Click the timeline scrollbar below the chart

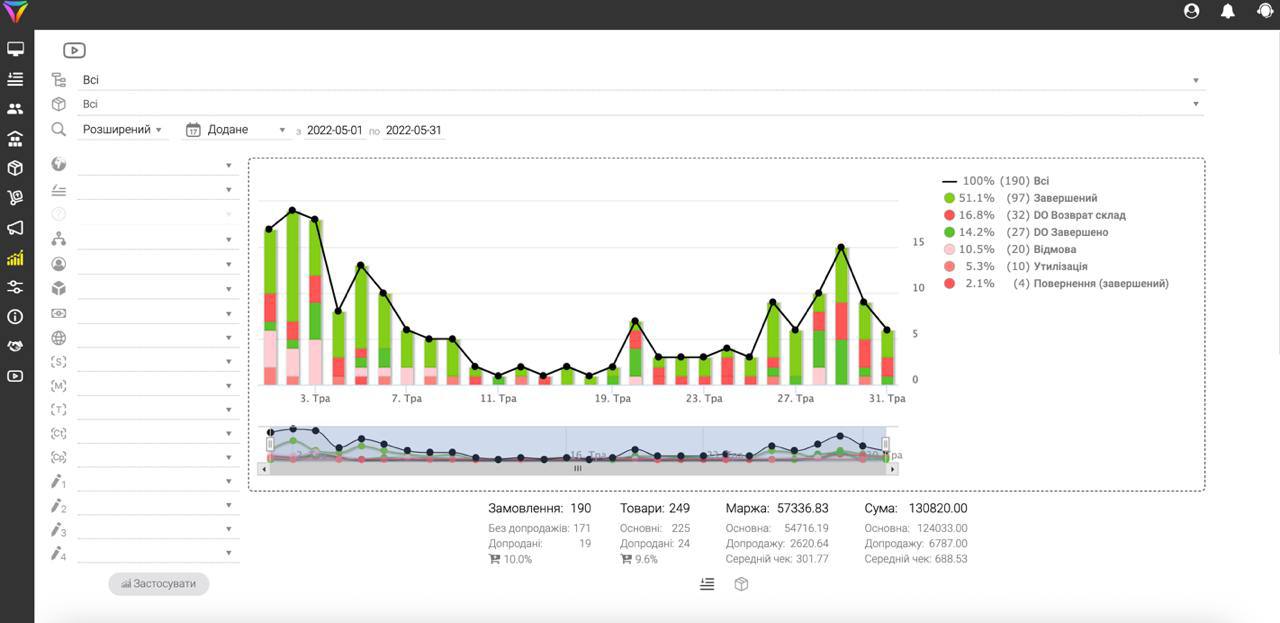point(577,467)
